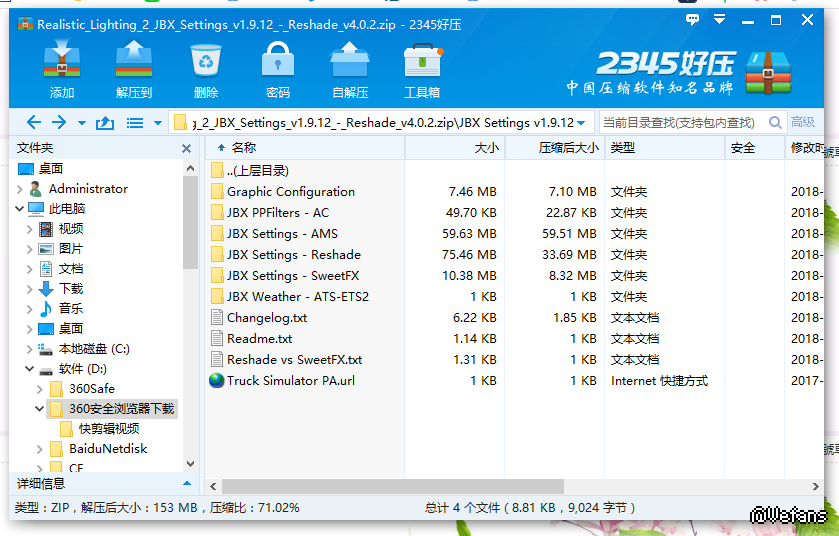Go up one directory level icon
Screen dimensions: 839x536
[x=104, y=123]
